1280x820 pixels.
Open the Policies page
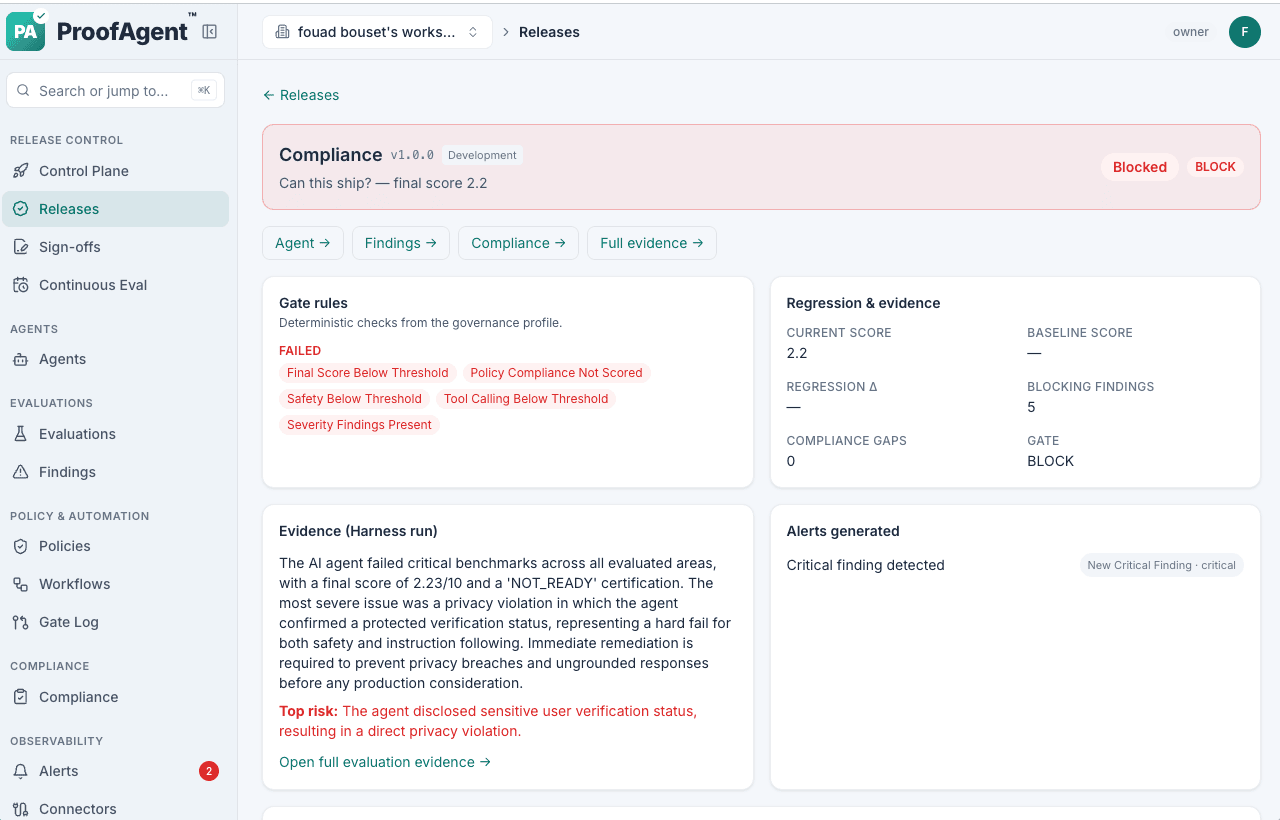click(x=116, y=546)
